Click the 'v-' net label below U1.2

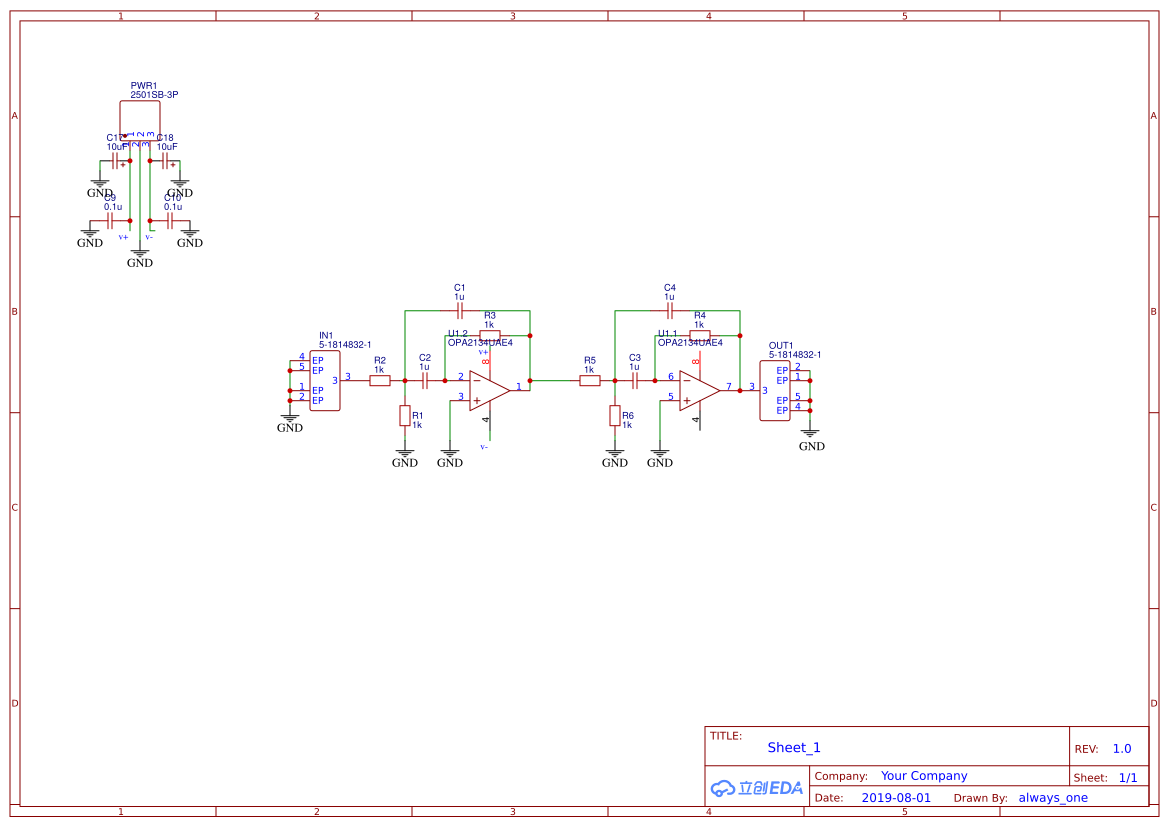(x=484, y=447)
